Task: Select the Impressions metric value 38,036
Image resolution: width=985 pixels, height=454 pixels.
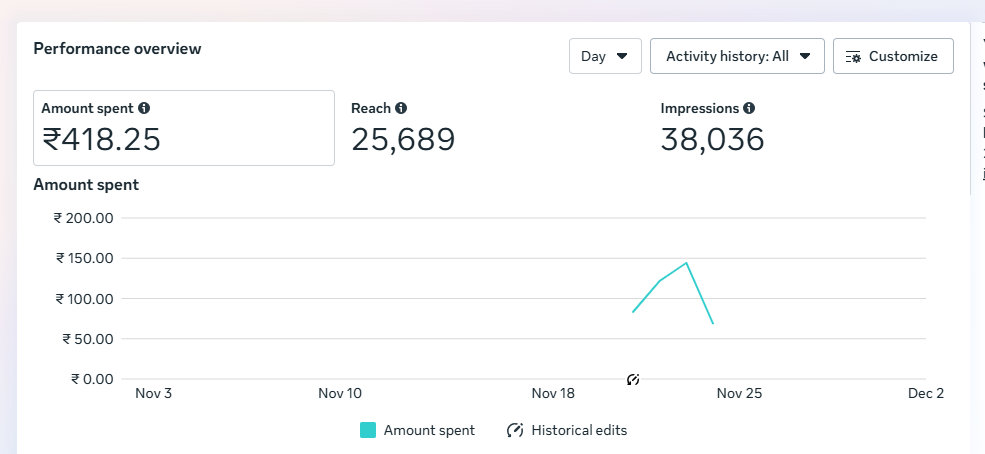Action: coord(712,140)
